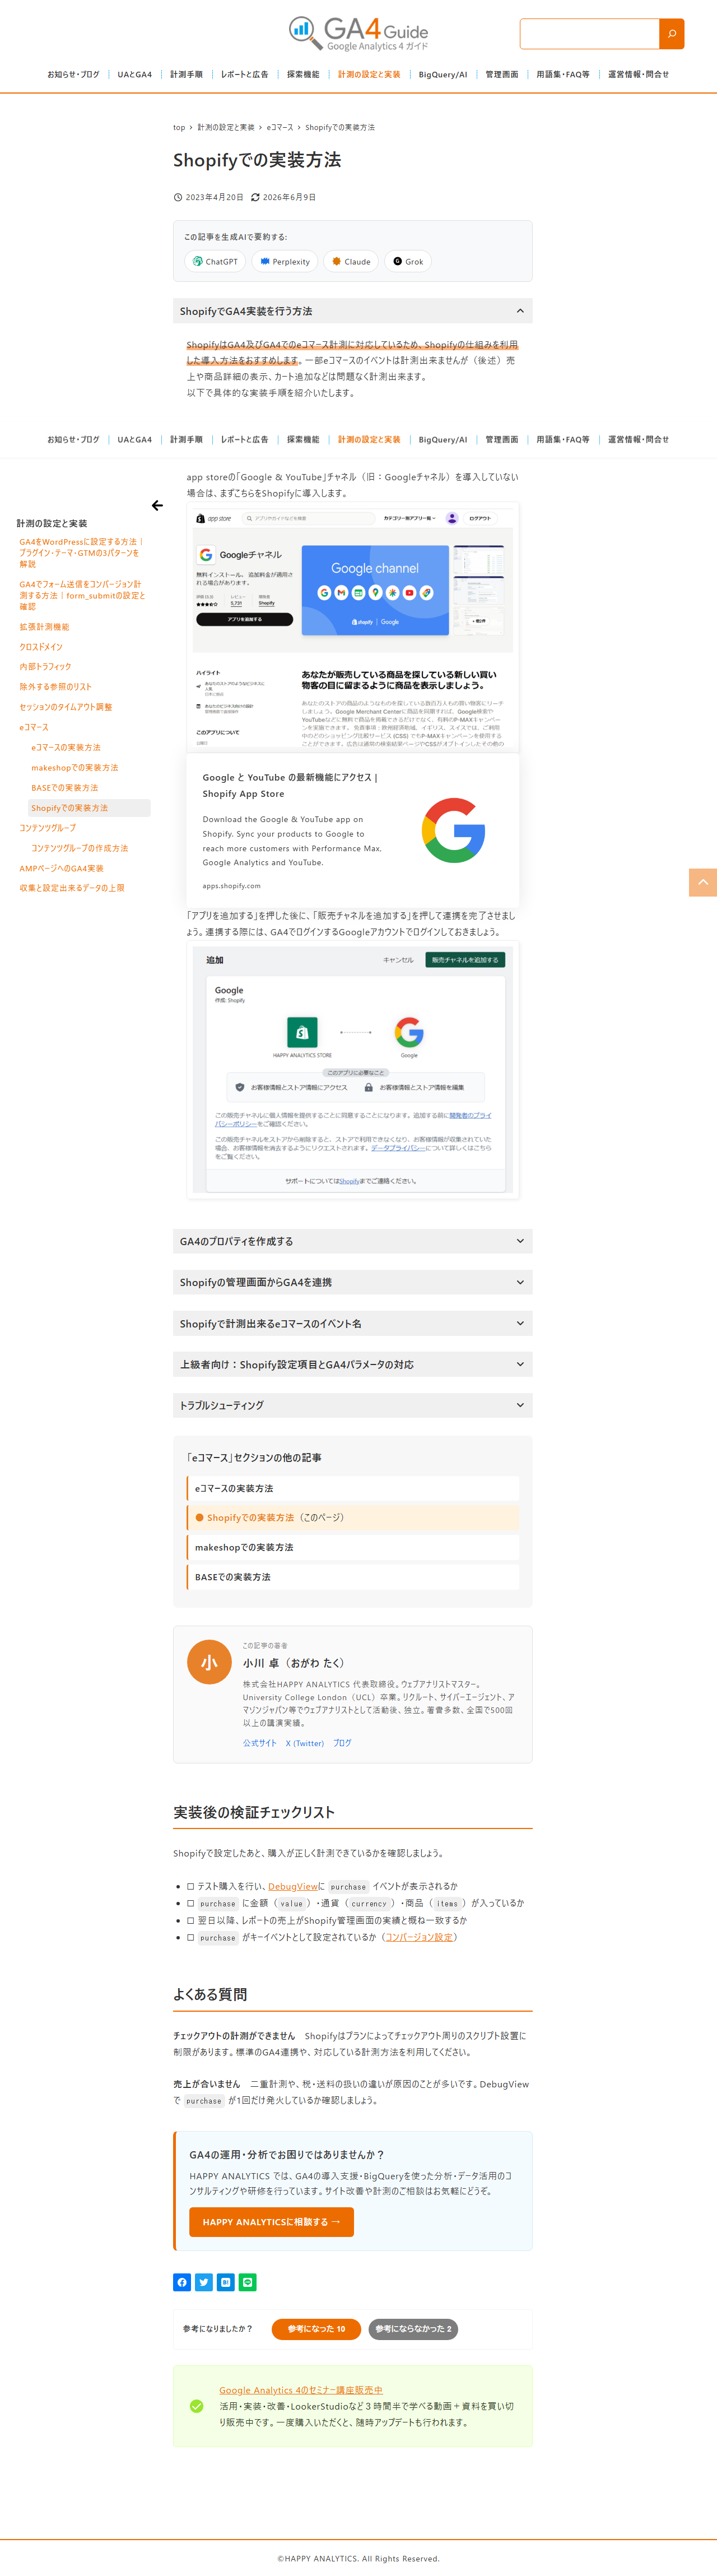Open the Google Analytics 4のセミナー講座販売中 link
This screenshot has height=2576, width=717.
pyautogui.click(x=301, y=2390)
